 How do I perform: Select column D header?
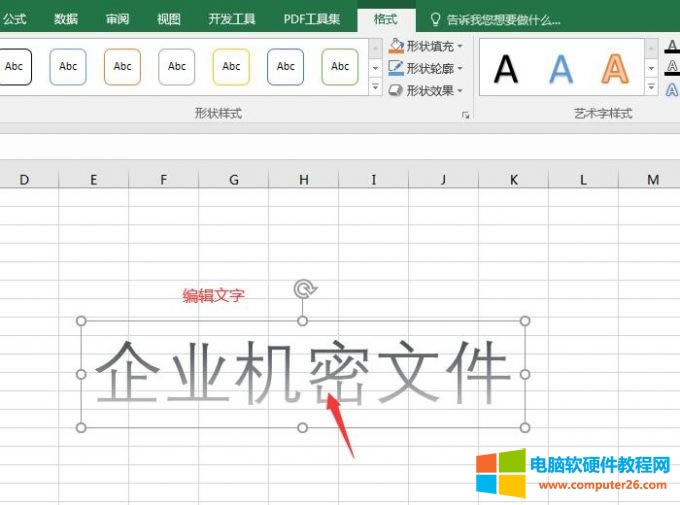point(24,179)
